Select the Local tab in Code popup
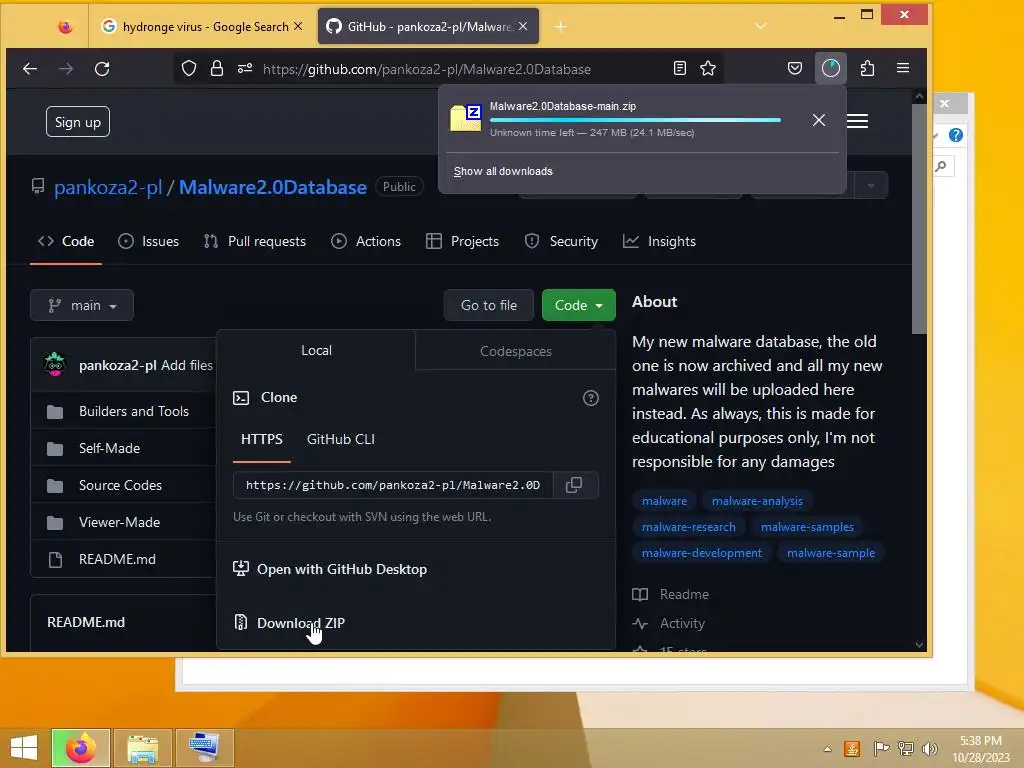 click(316, 351)
